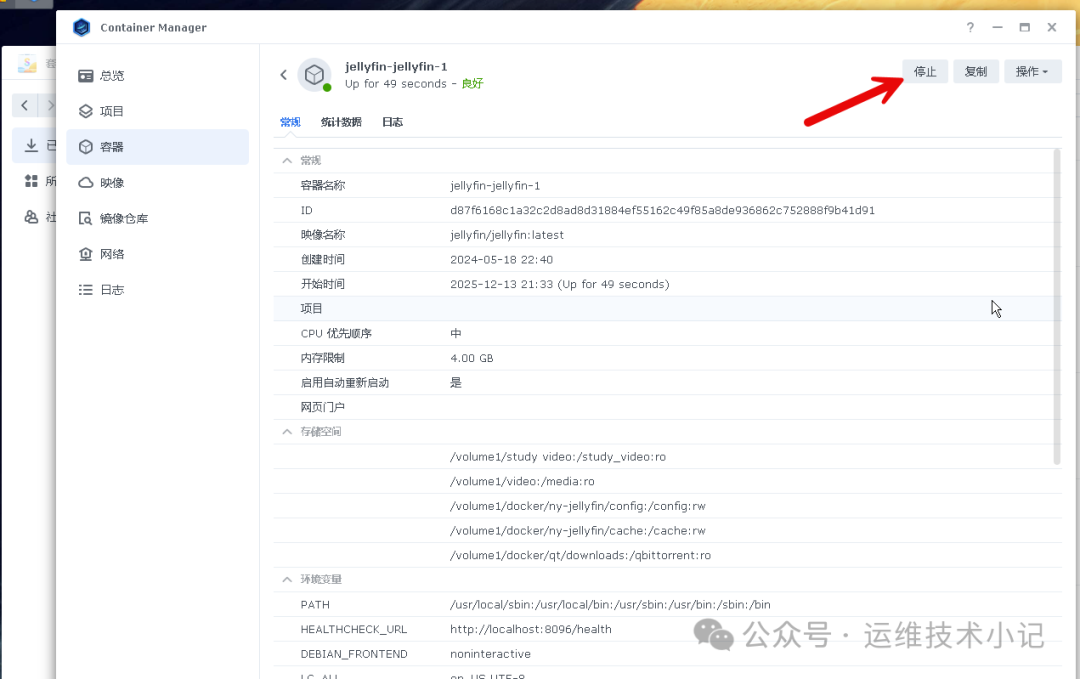
Task: Click the /volume1/docker/qt/downloads:/qbittorrent:ro entry
Action: 581,555
